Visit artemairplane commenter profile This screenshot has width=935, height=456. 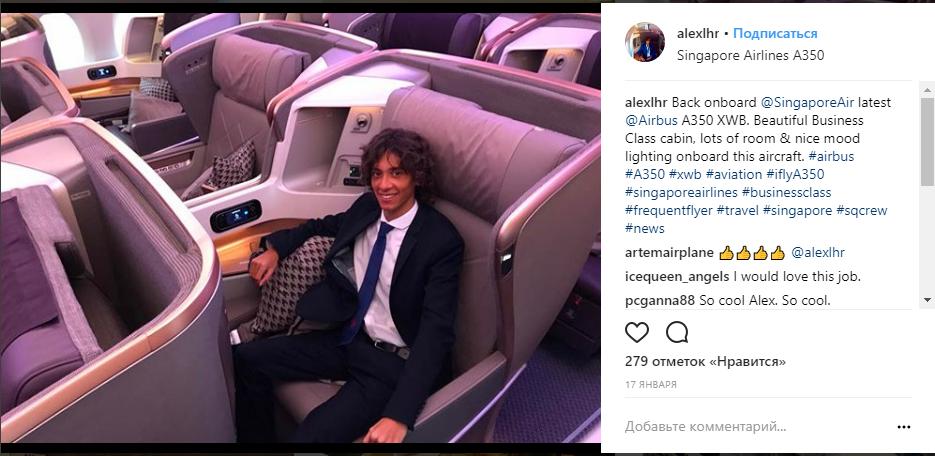pyautogui.click(x=669, y=253)
